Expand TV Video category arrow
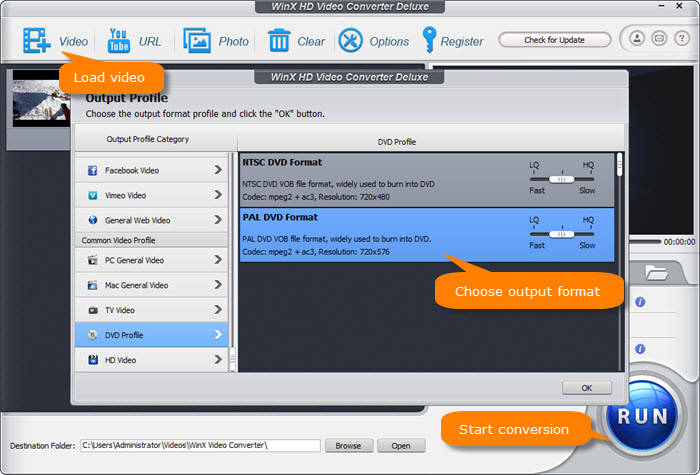Image resolution: width=700 pixels, height=475 pixels. point(218,309)
